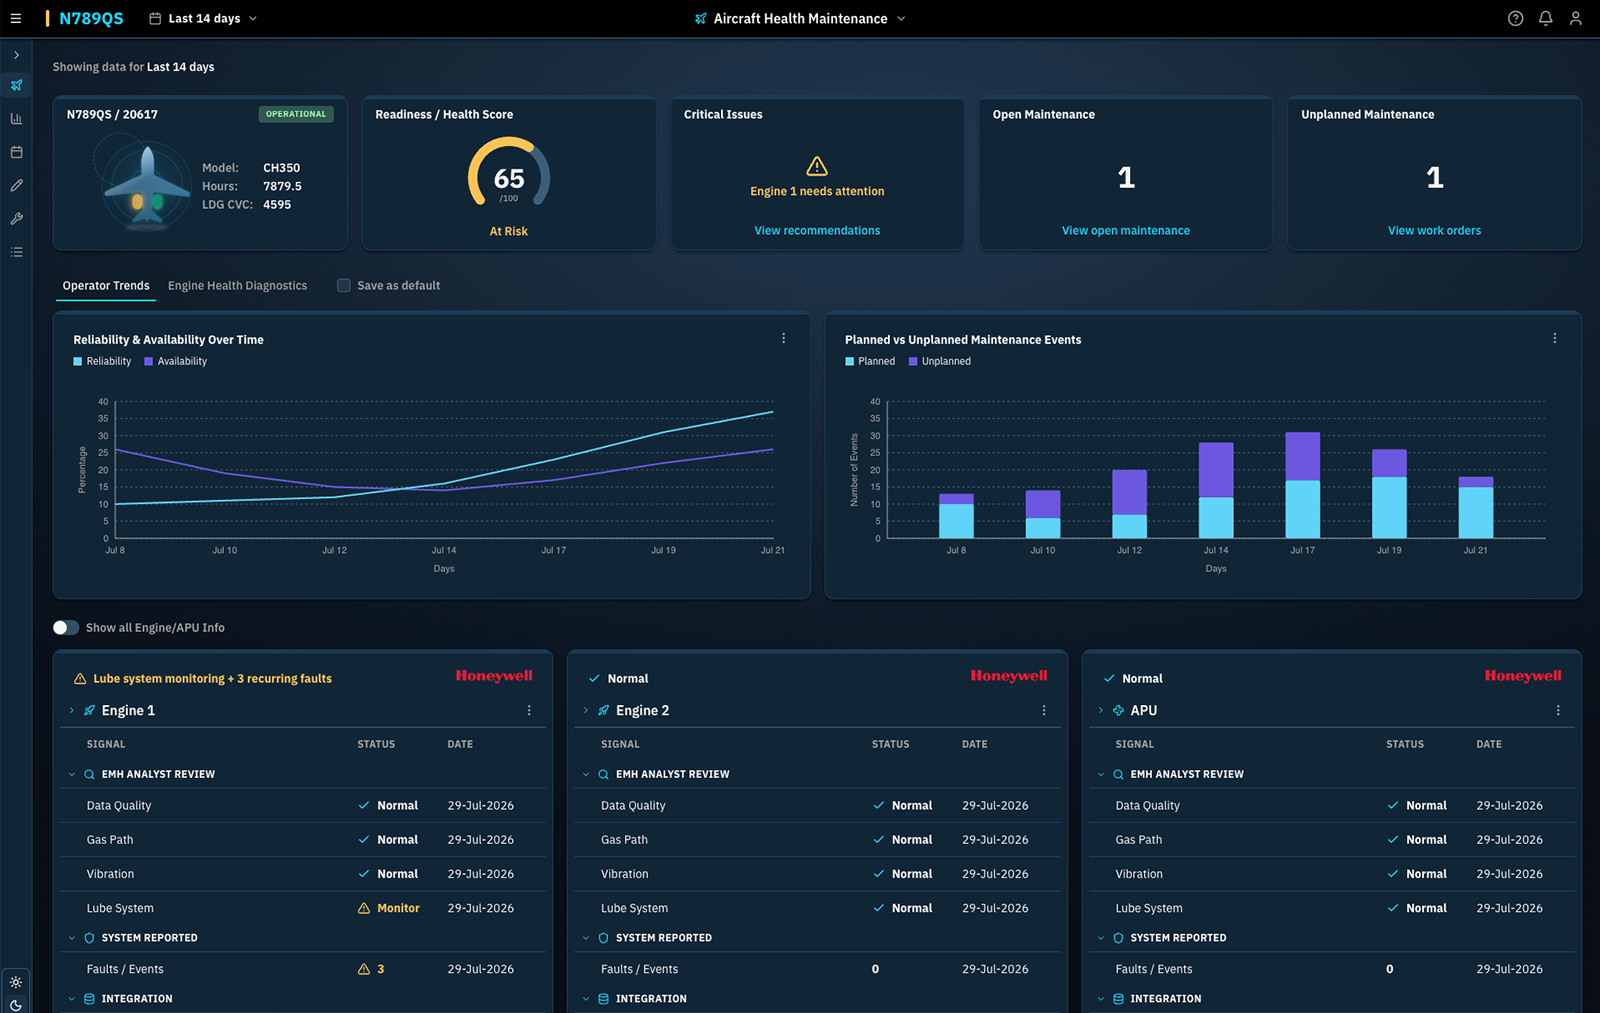This screenshot has width=1600, height=1013.
Task: Open the wrench tools icon in sidebar
Action: (16, 218)
